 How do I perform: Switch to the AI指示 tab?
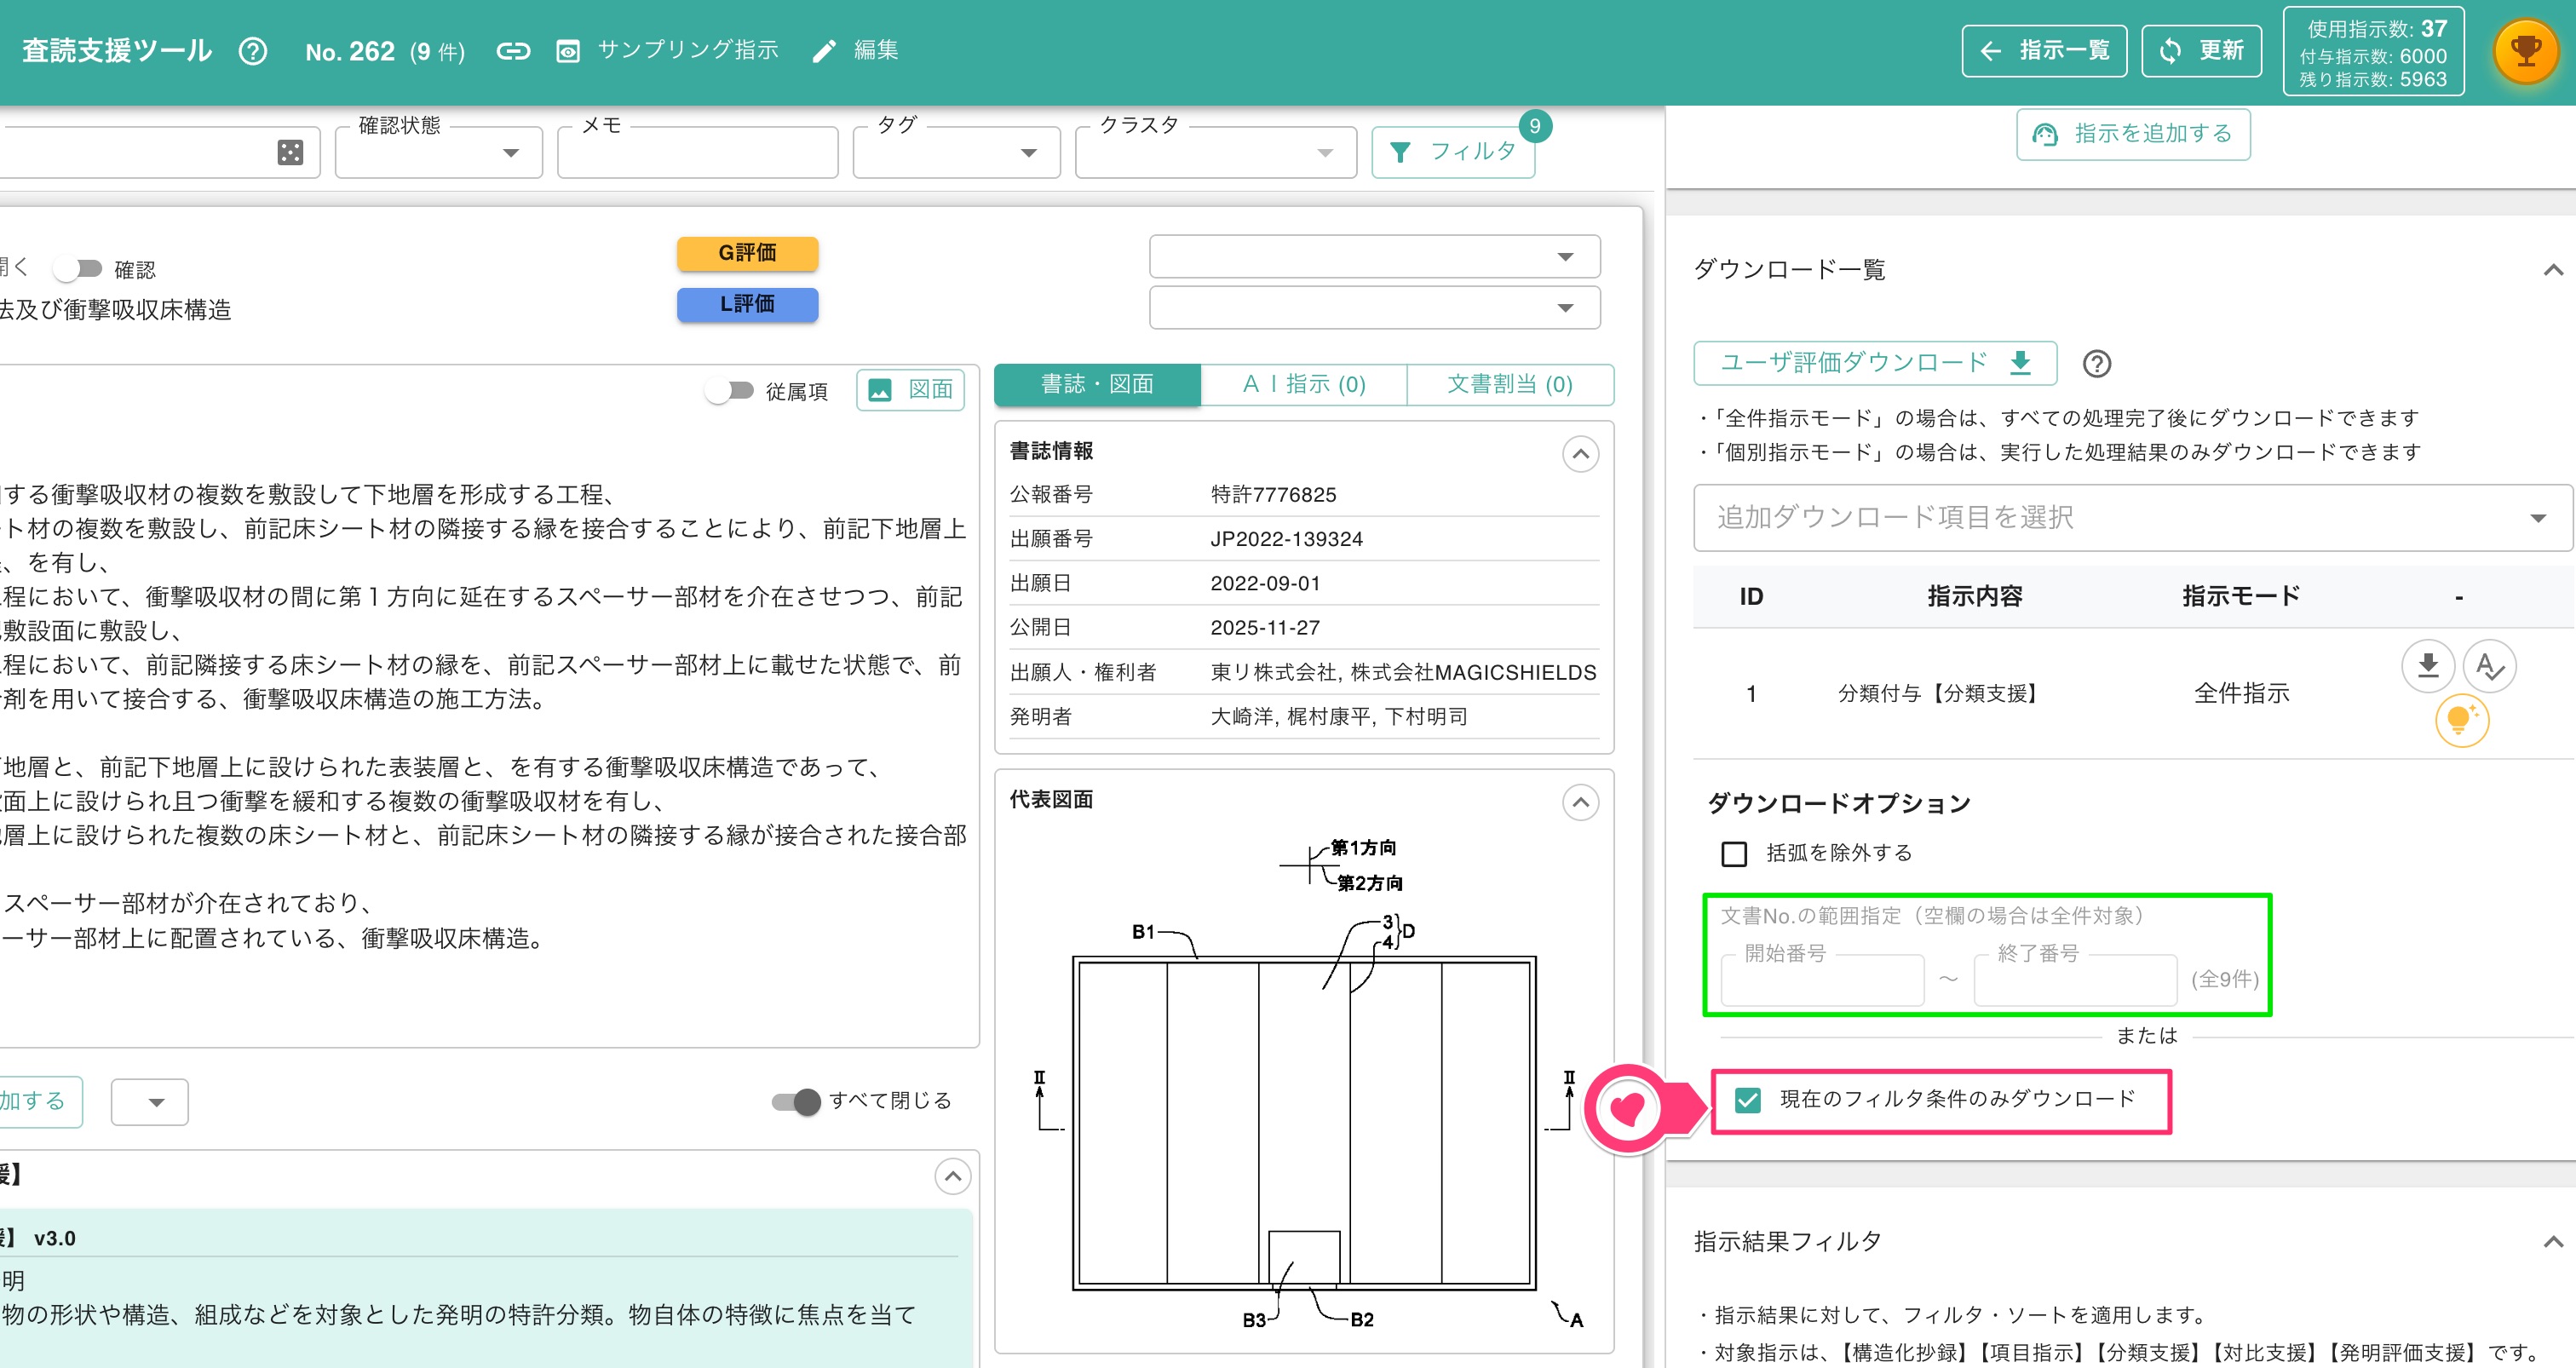pyautogui.click(x=1303, y=384)
